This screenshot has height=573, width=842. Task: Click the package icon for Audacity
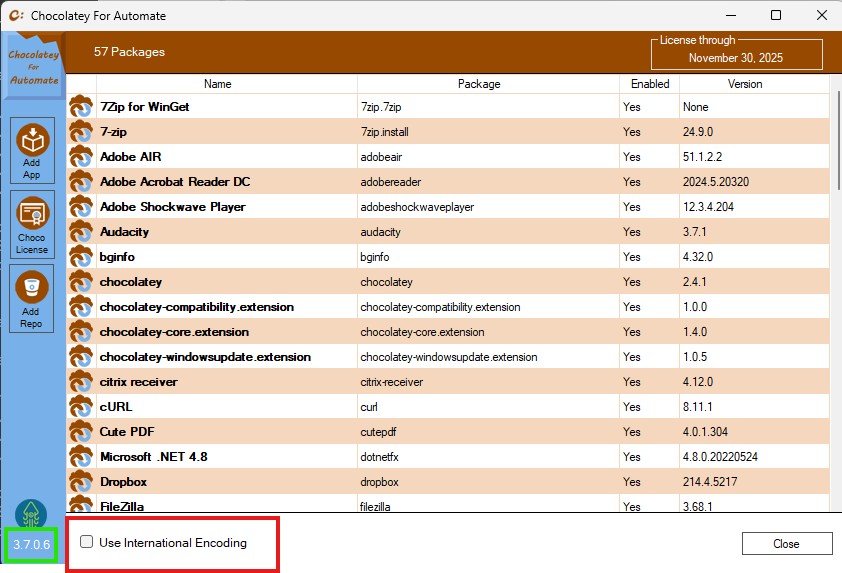click(81, 231)
